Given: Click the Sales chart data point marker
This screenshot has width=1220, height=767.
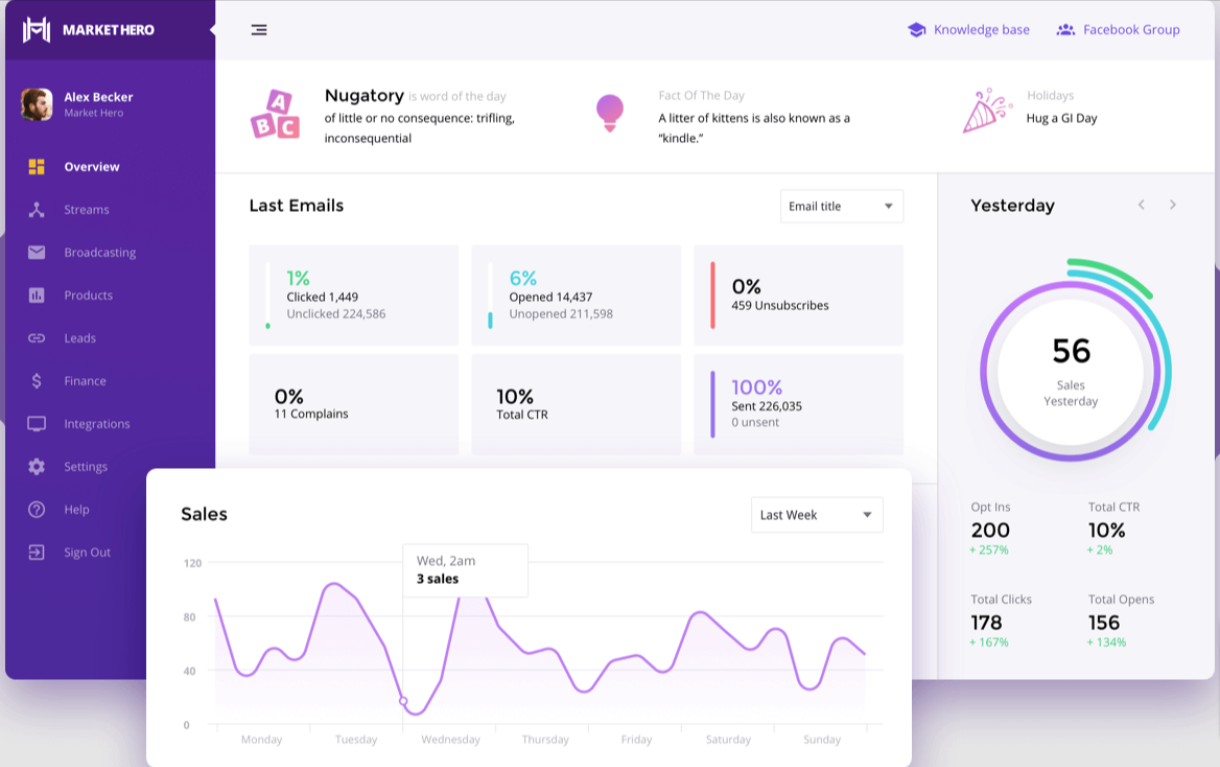Looking at the screenshot, I should click(x=403, y=701).
